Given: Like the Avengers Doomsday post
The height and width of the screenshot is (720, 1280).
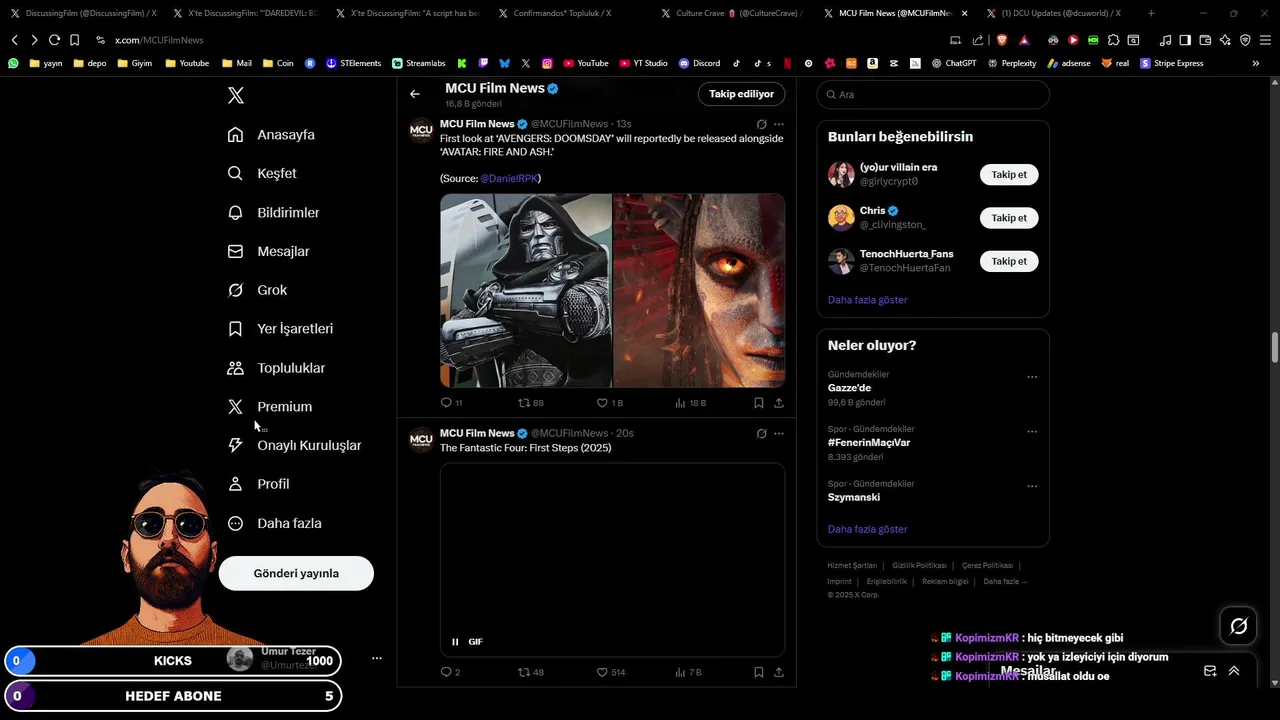Looking at the screenshot, I should [609, 403].
